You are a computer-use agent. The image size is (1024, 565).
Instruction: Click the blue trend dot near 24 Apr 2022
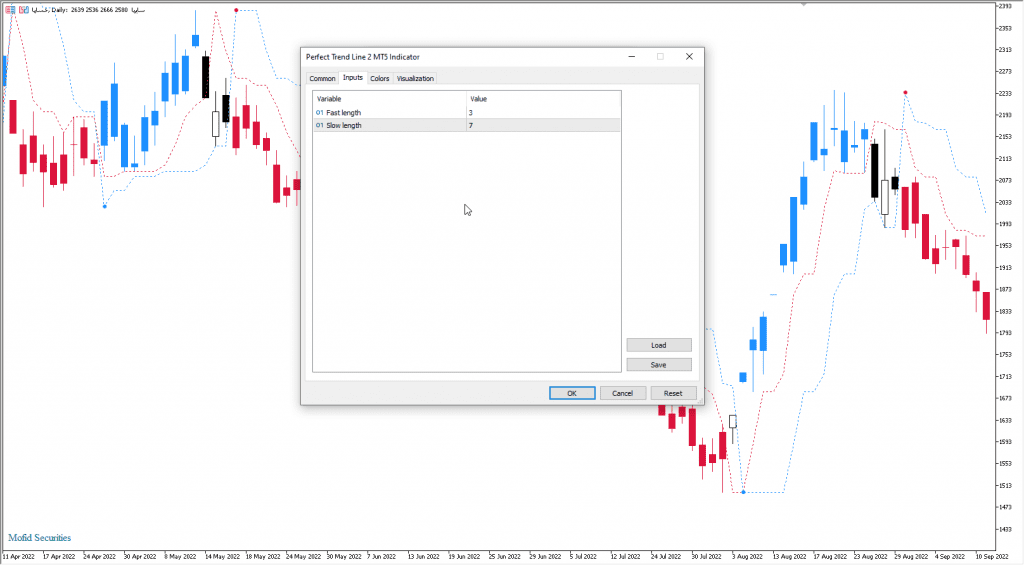coord(105,206)
